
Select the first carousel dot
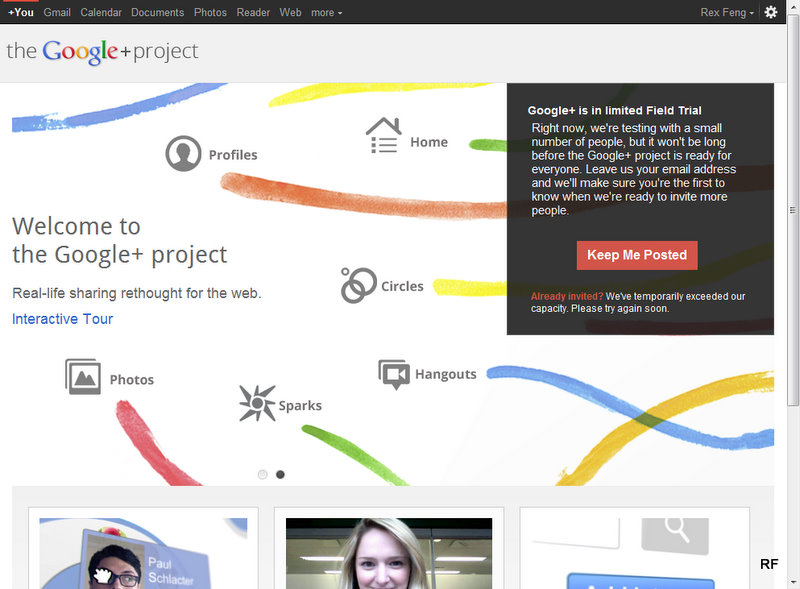point(262,474)
